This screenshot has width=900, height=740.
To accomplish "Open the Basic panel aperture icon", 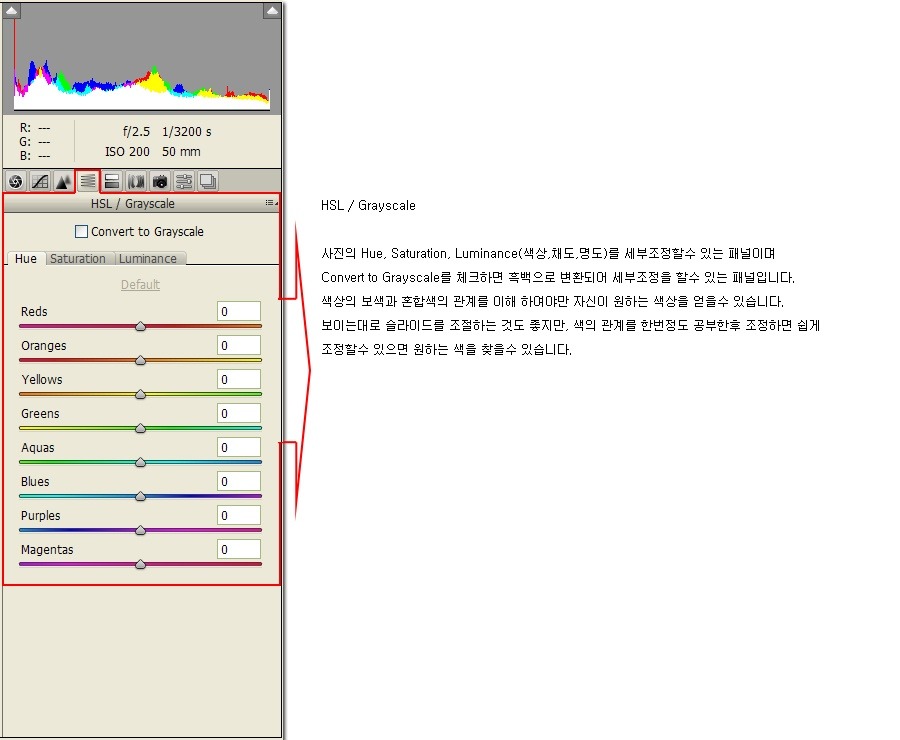I will coord(16,181).
